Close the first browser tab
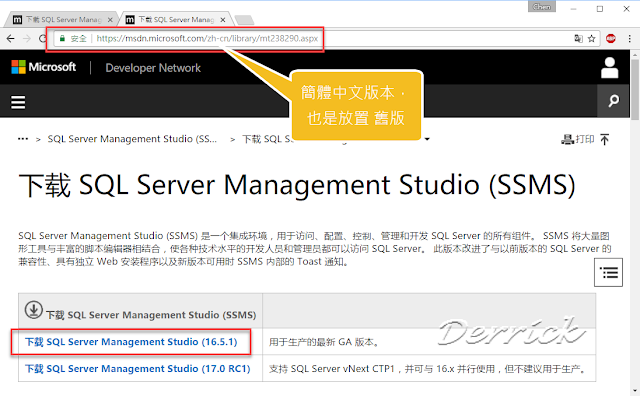This screenshot has height=396, width=640. pyautogui.click(x=110, y=20)
